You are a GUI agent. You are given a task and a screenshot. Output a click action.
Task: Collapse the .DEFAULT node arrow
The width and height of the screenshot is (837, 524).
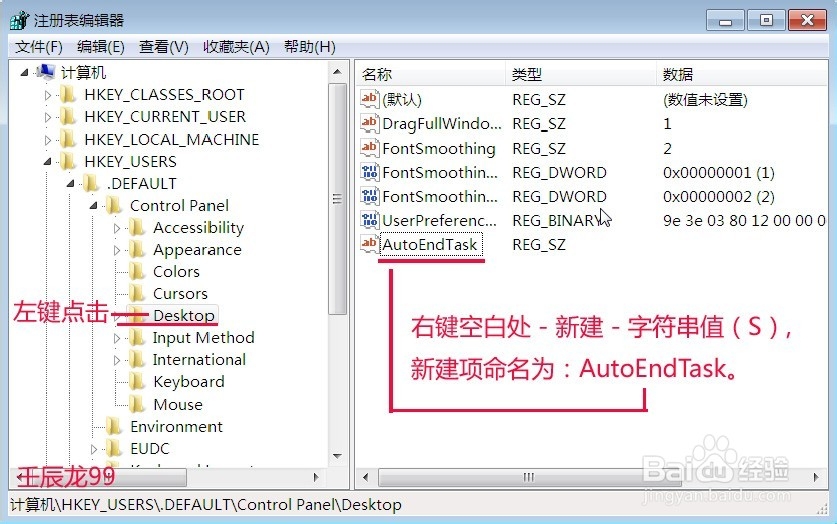(70, 184)
